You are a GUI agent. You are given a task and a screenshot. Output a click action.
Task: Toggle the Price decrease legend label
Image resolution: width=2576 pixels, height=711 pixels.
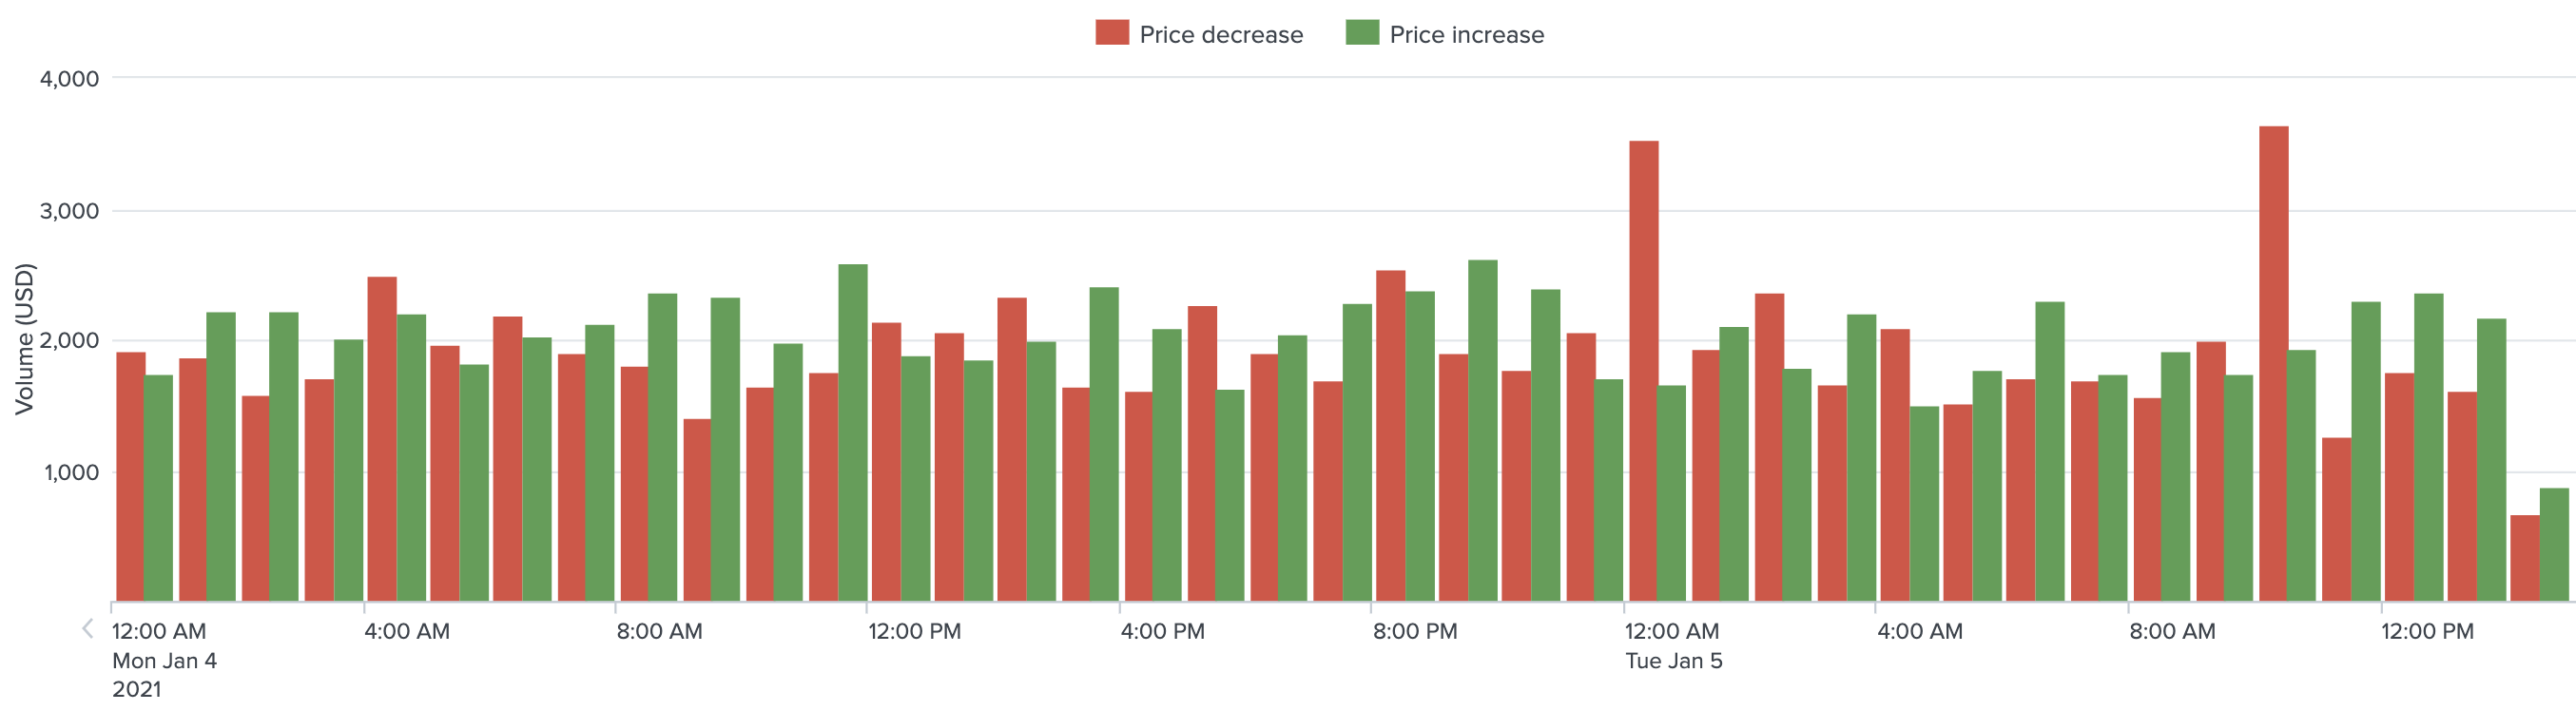click(1221, 35)
